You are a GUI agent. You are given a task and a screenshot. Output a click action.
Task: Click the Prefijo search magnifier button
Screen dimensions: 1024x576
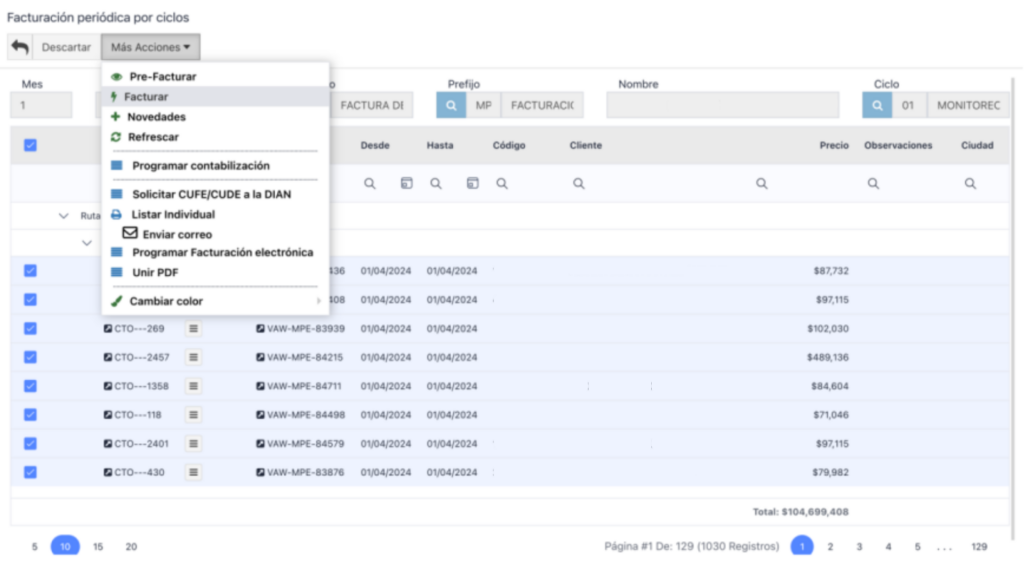(x=451, y=105)
